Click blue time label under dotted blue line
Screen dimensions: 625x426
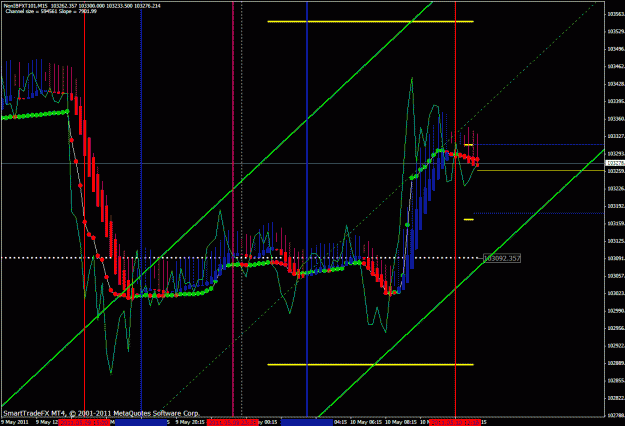click(x=141, y=422)
